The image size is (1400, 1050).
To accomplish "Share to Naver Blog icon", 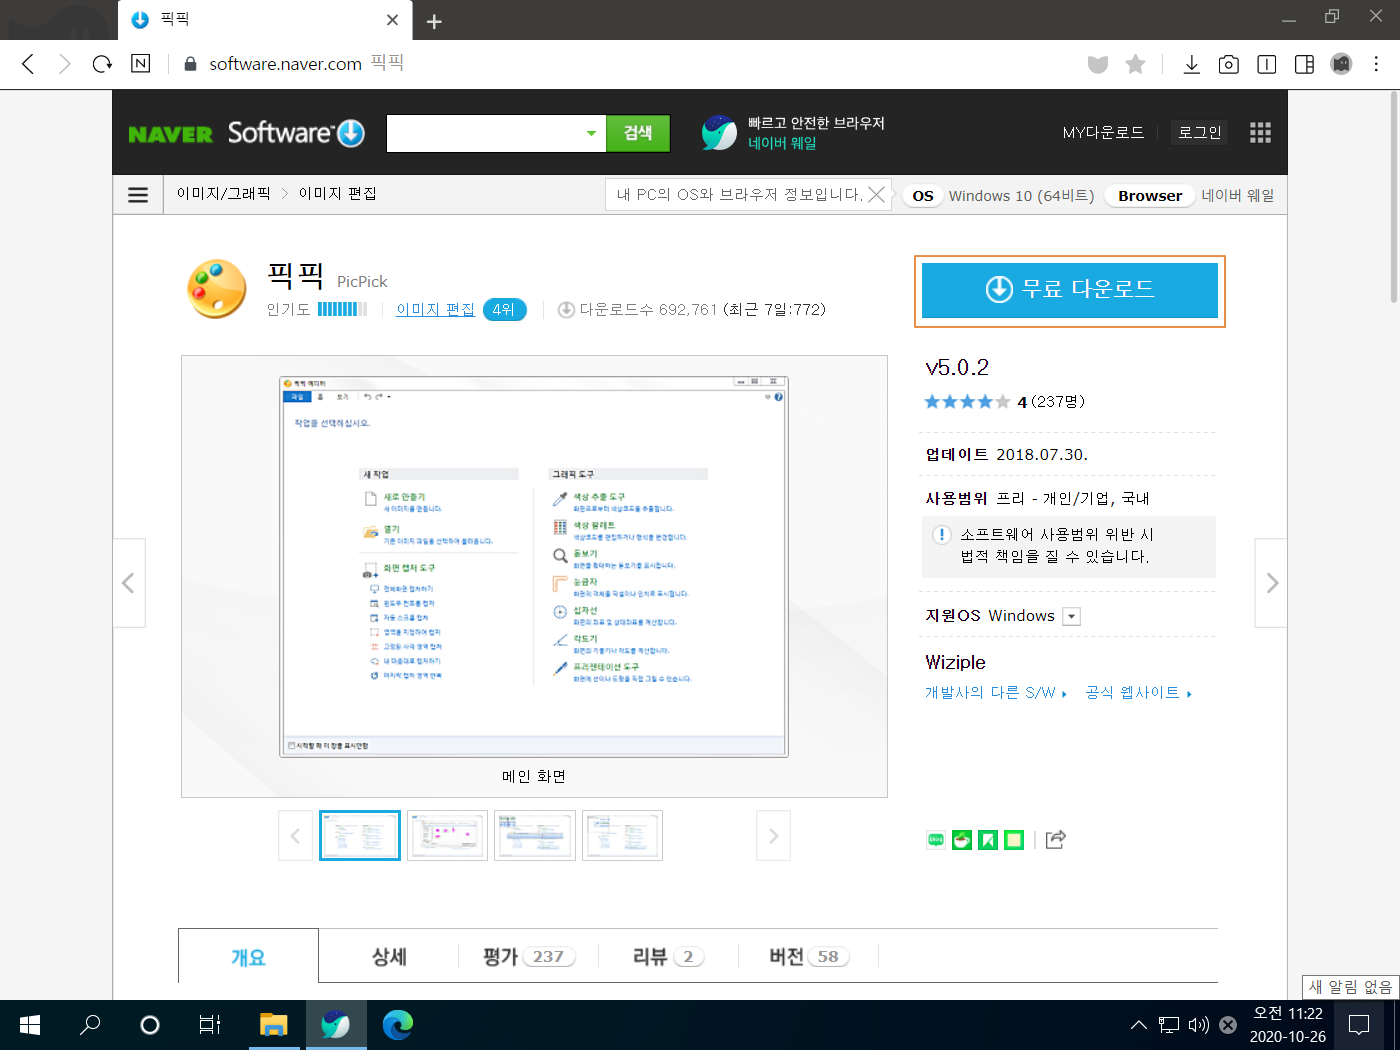I will tap(936, 840).
